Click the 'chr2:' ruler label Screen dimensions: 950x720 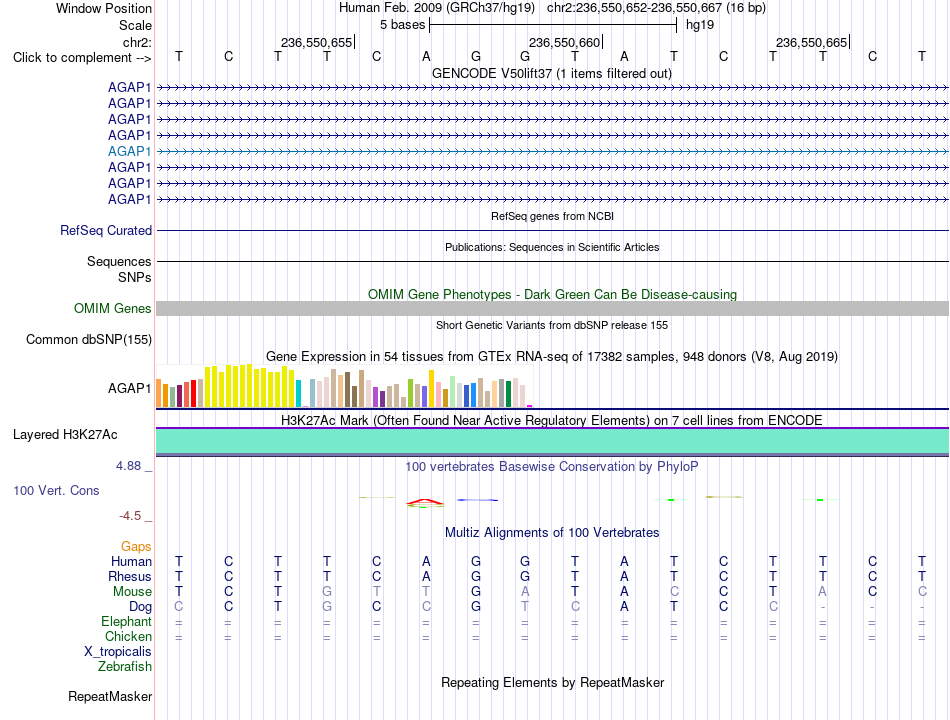137,42
